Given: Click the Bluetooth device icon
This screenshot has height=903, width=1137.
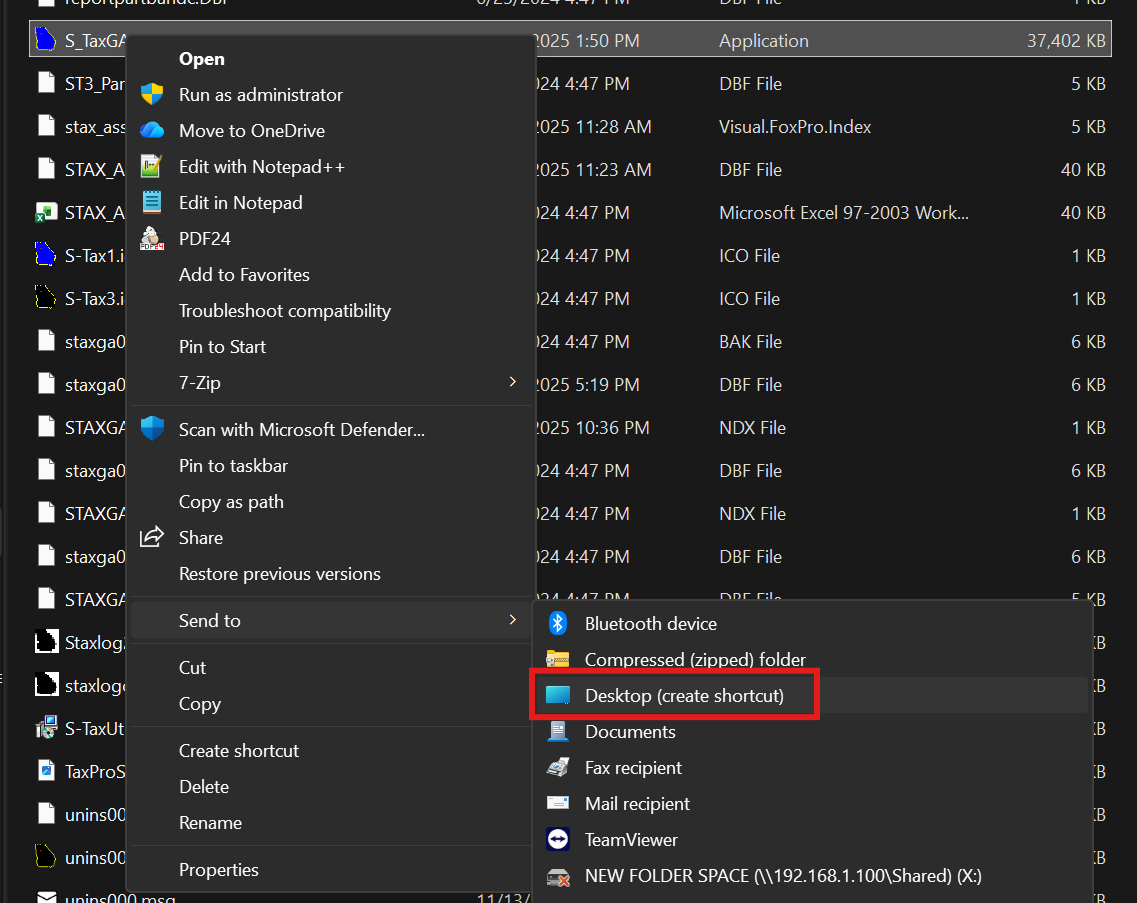Looking at the screenshot, I should click(558, 624).
